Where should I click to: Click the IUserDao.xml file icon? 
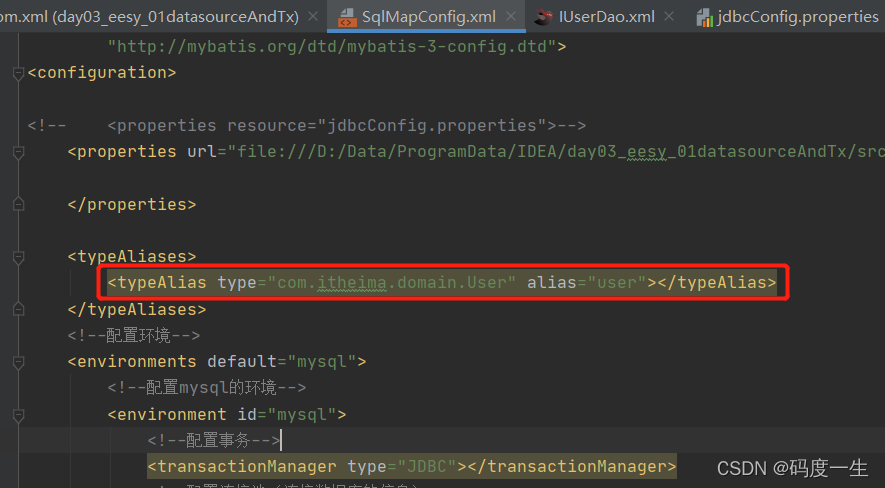pyautogui.click(x=543, y=17)
